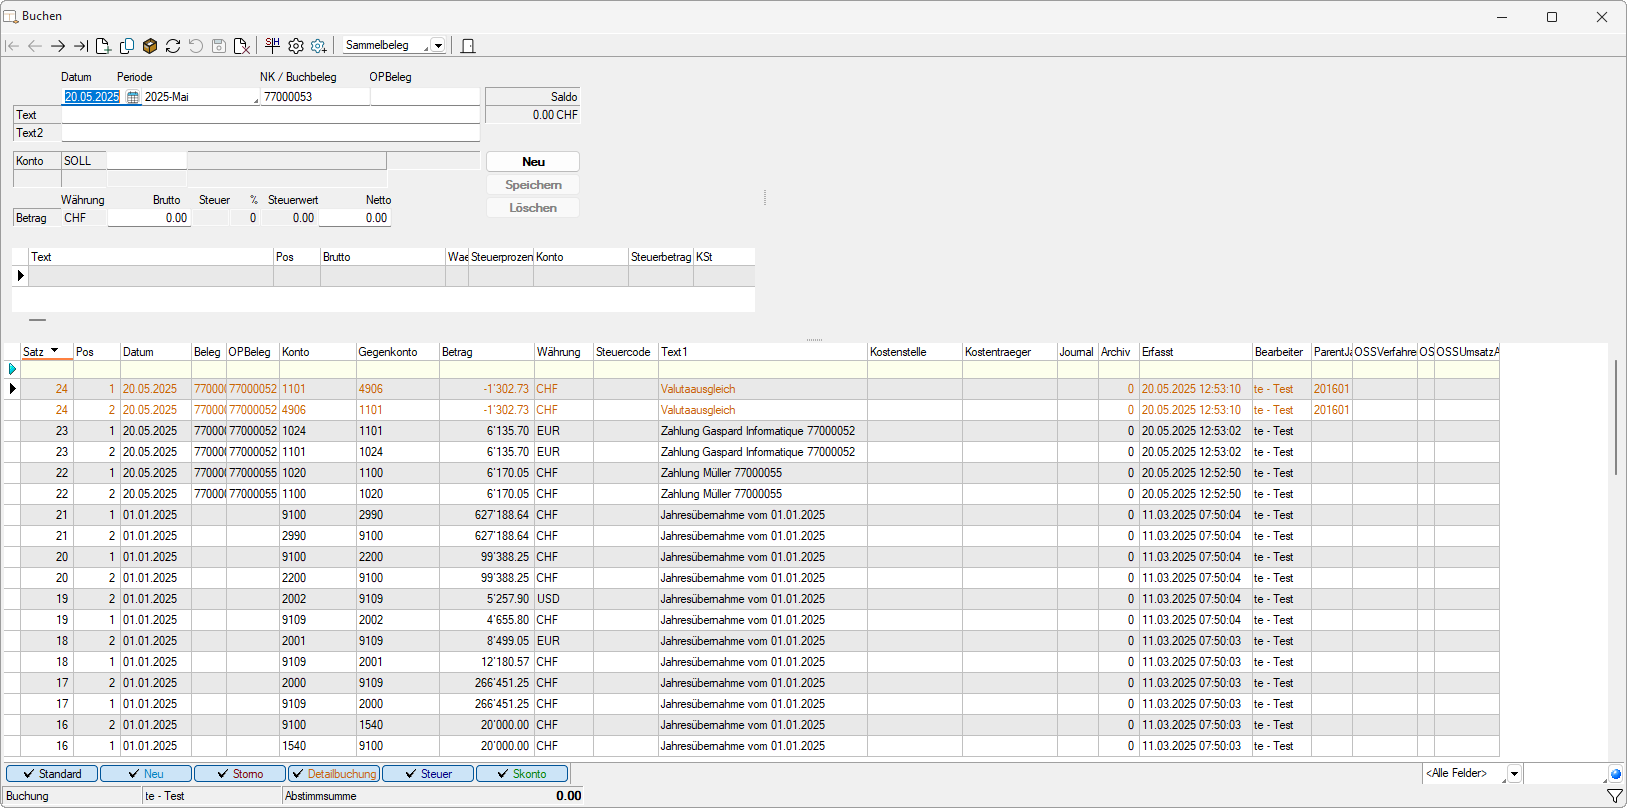1627x808 pixels.
Task: Toggle the Standard filter check
Action: tap(51, 774)
